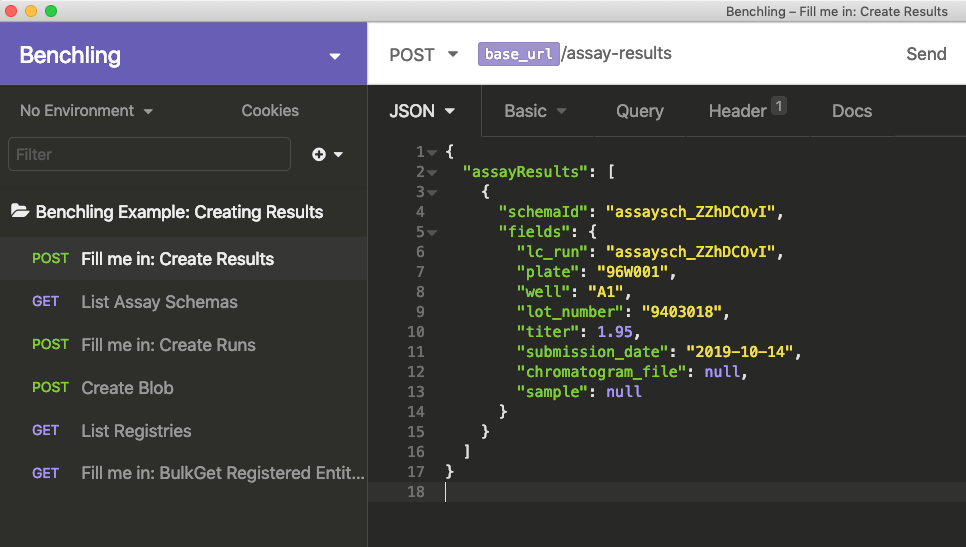Focus the request Filter field
Image resolution: width=966 pixels, height=547 pixels.
[x=149, y=154]
